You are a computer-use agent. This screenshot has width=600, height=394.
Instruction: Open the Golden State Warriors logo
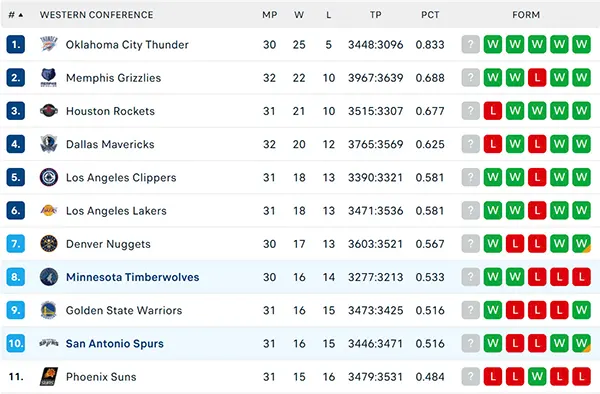click(49, 310)
